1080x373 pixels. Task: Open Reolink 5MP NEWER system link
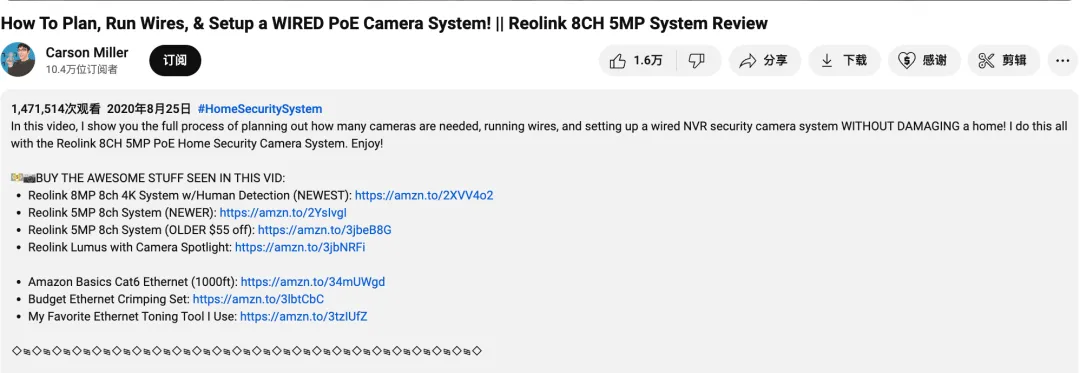click(283, 213)
